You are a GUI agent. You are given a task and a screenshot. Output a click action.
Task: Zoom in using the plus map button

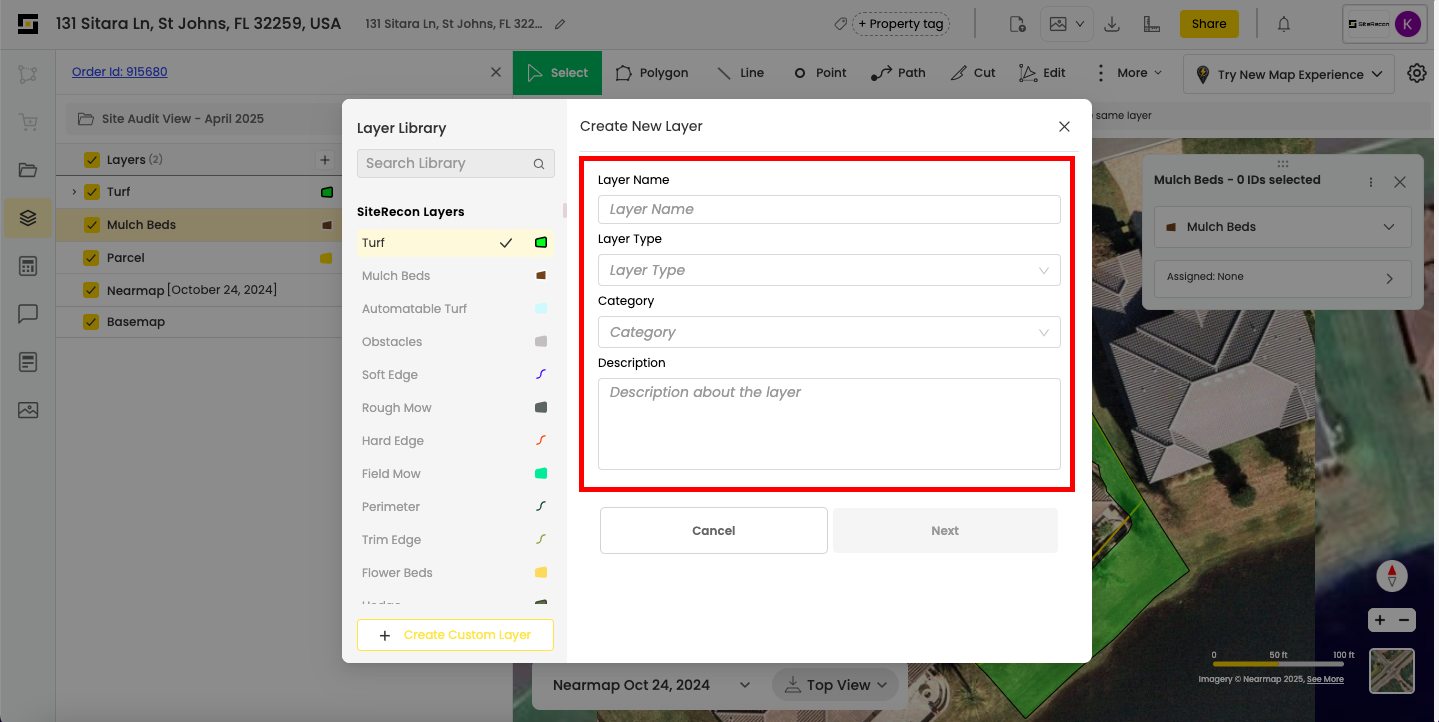[x=1380, y=620]
